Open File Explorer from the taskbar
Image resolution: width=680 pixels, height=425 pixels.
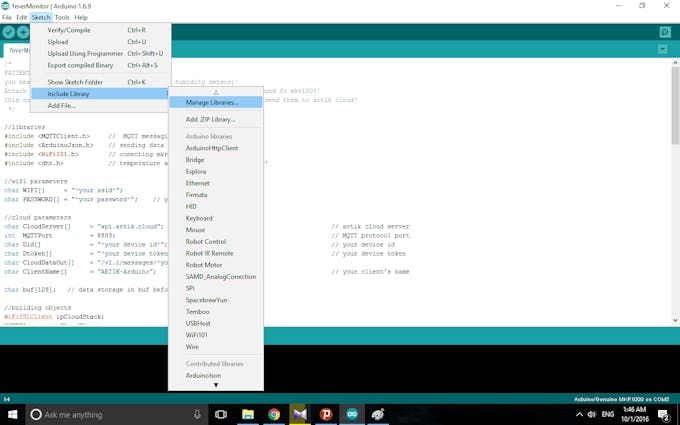(x=248, y=414)
